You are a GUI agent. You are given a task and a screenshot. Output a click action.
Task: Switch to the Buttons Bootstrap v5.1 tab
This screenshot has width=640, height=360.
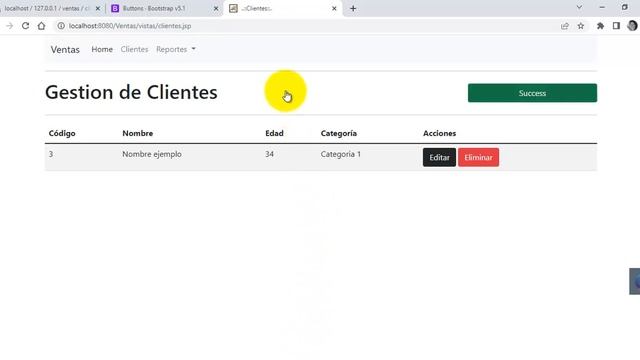click(164, 8)
